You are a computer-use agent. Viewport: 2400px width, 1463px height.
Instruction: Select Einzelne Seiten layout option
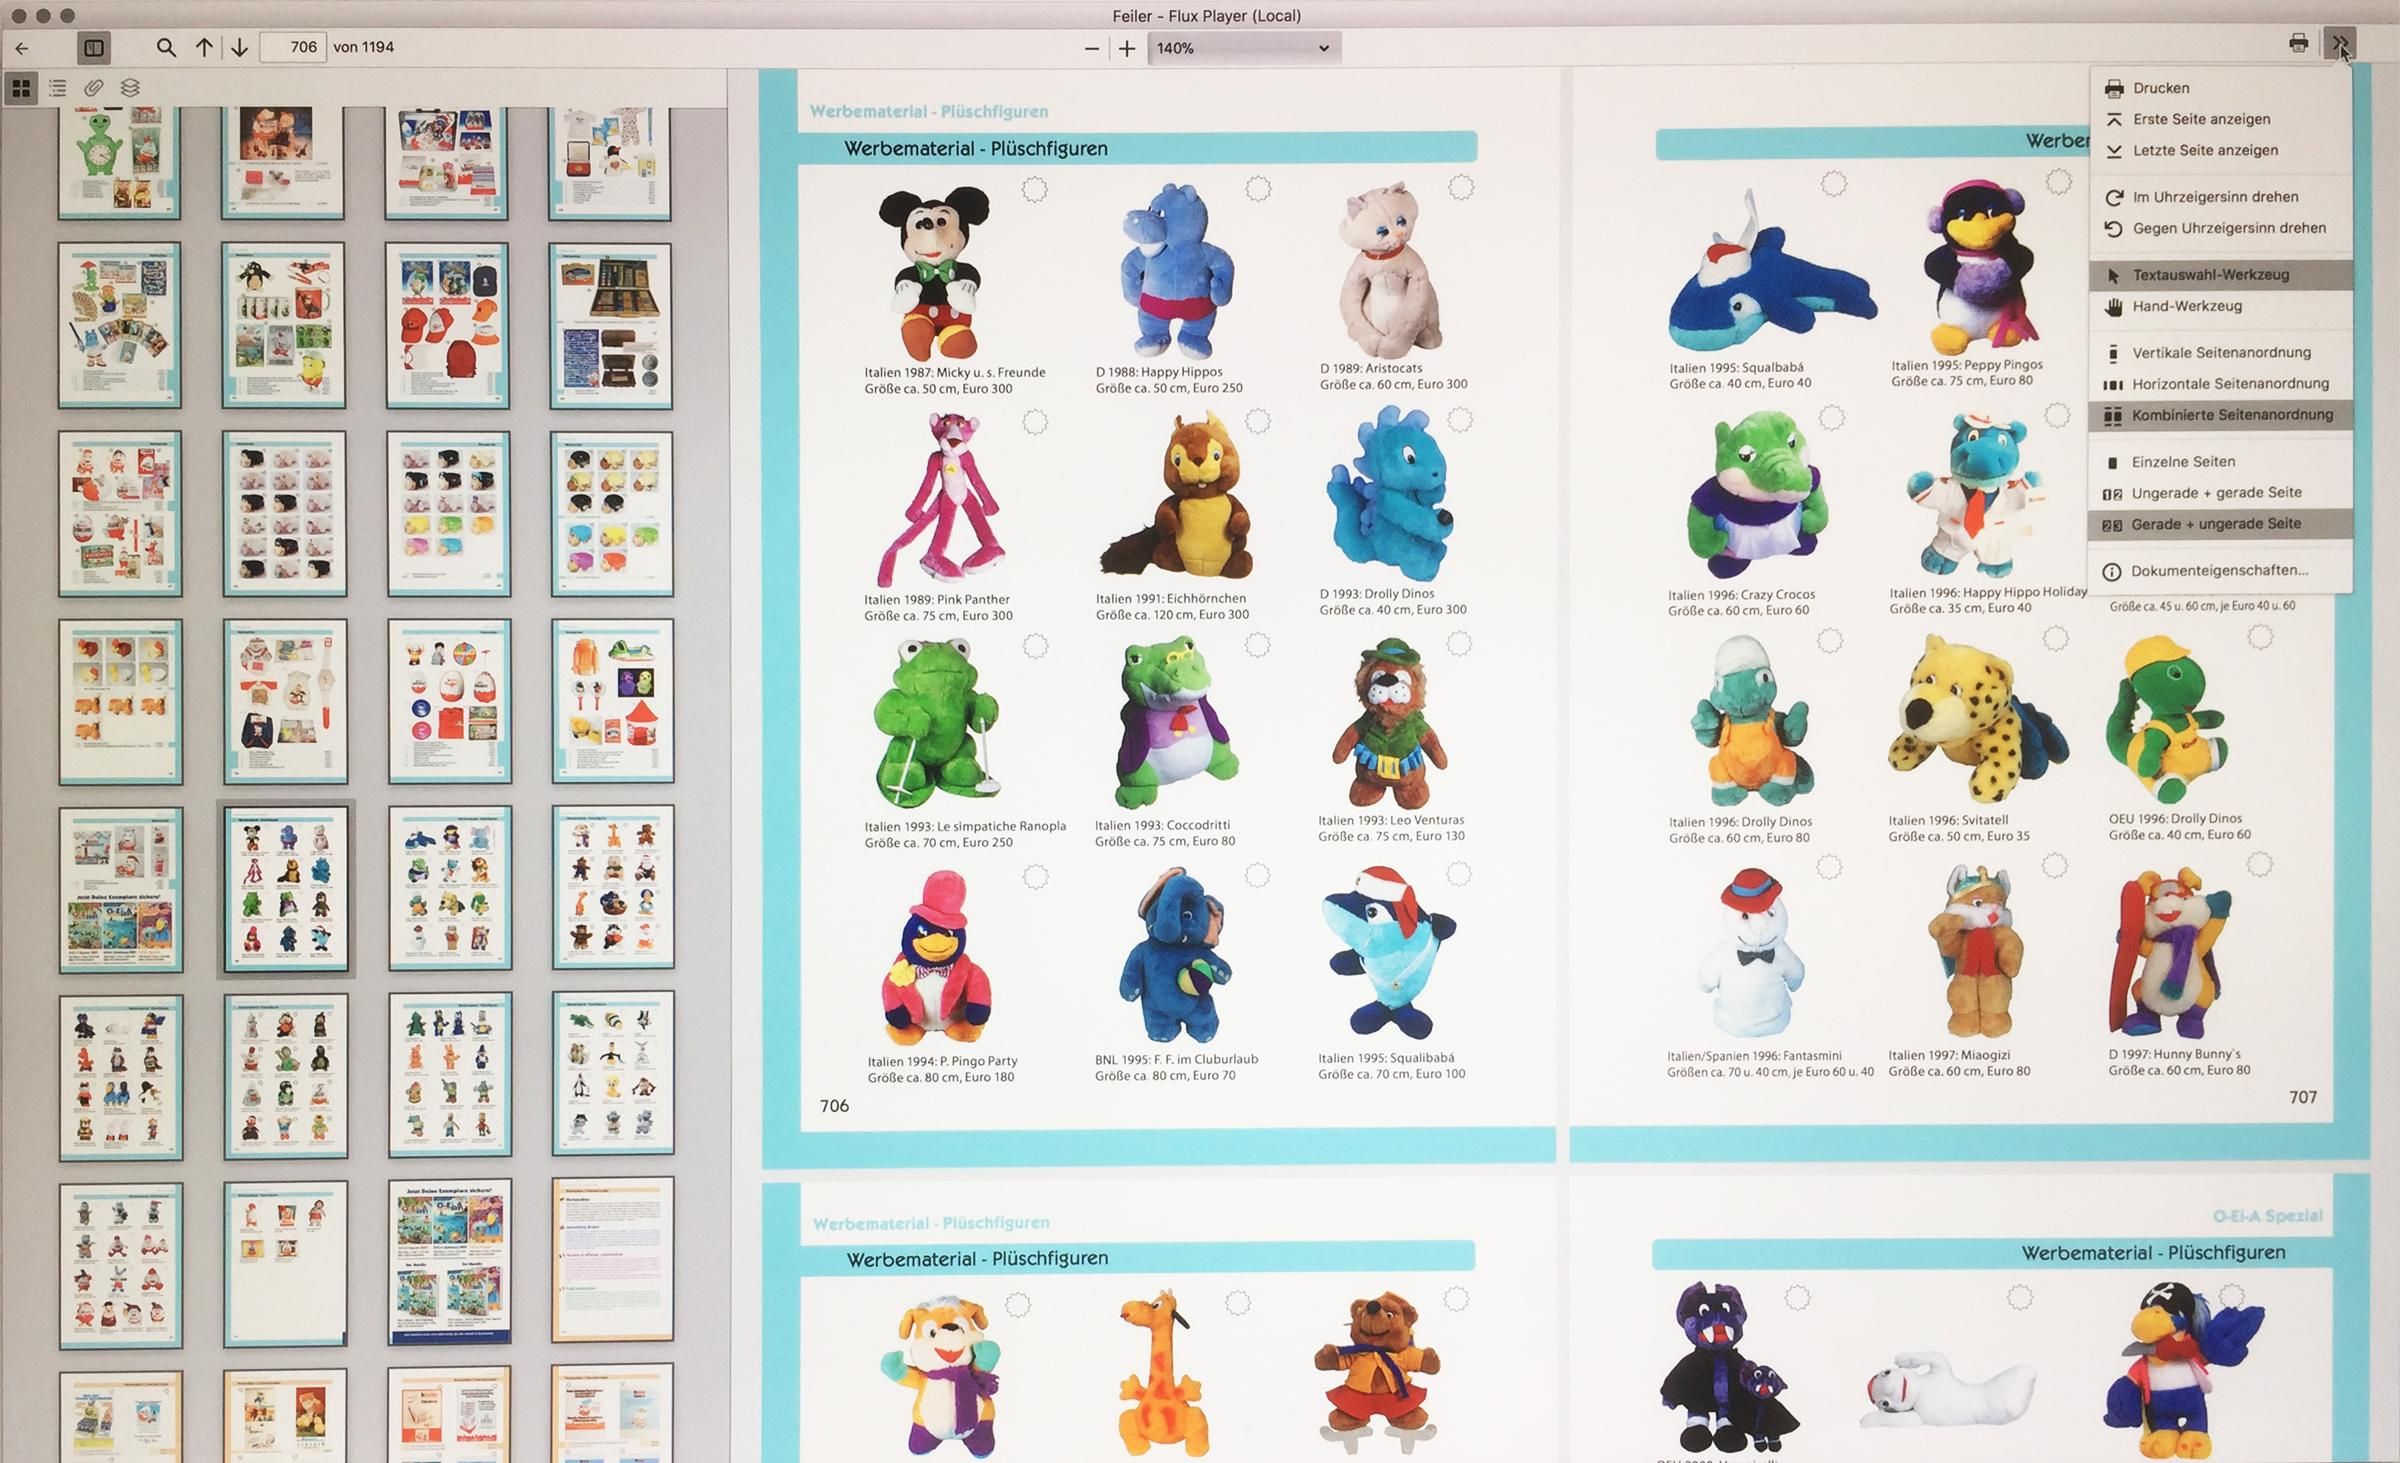(x=2183, y=462)
